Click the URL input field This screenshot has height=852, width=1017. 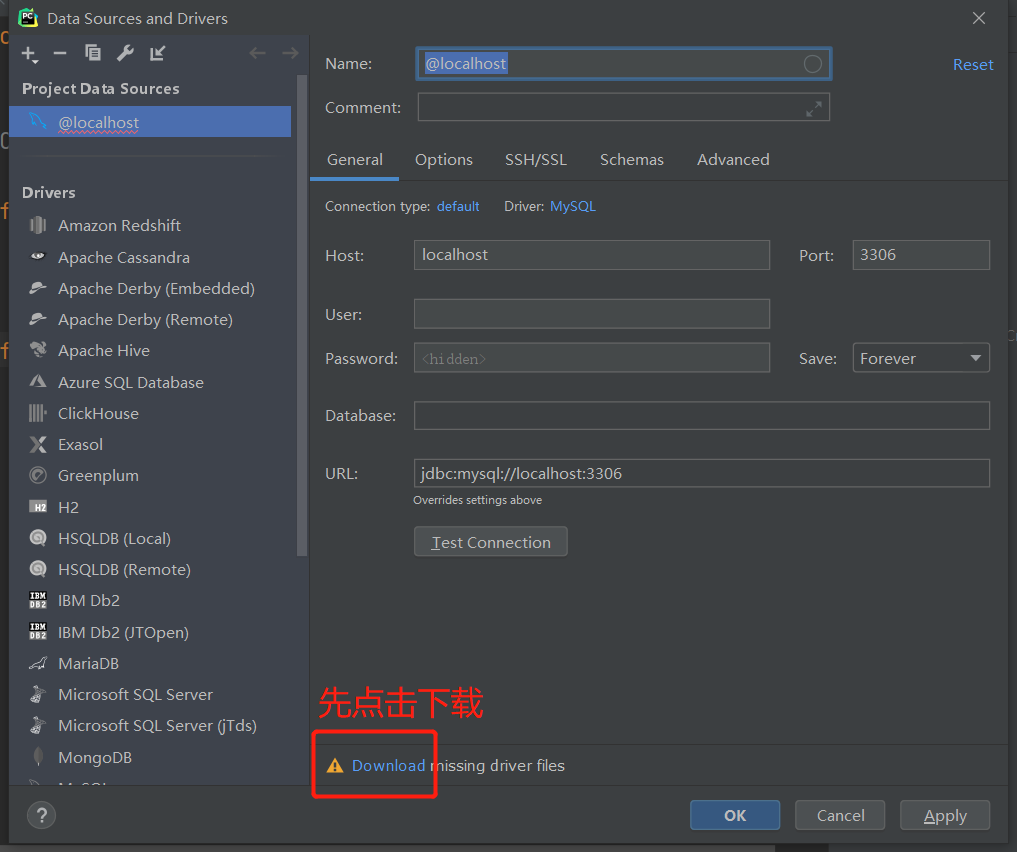coord(702,473)
